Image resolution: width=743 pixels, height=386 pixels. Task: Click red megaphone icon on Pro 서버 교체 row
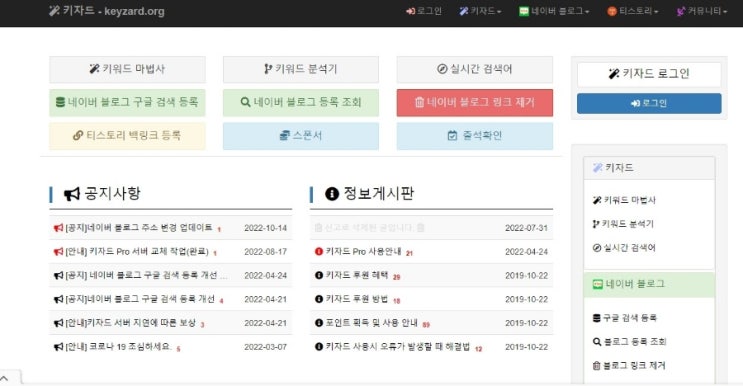tap(58, 251)
